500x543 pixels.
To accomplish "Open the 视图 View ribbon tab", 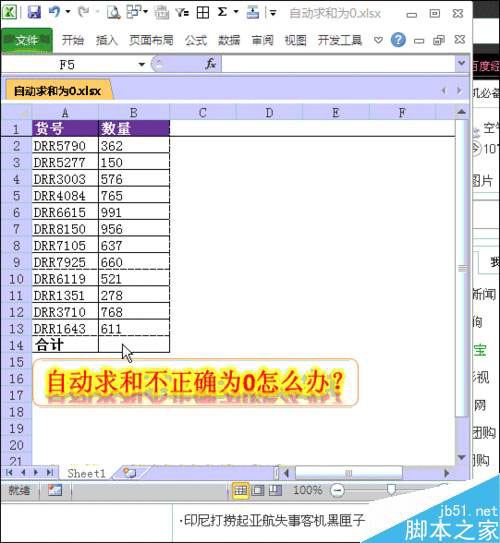I will 295,40.
